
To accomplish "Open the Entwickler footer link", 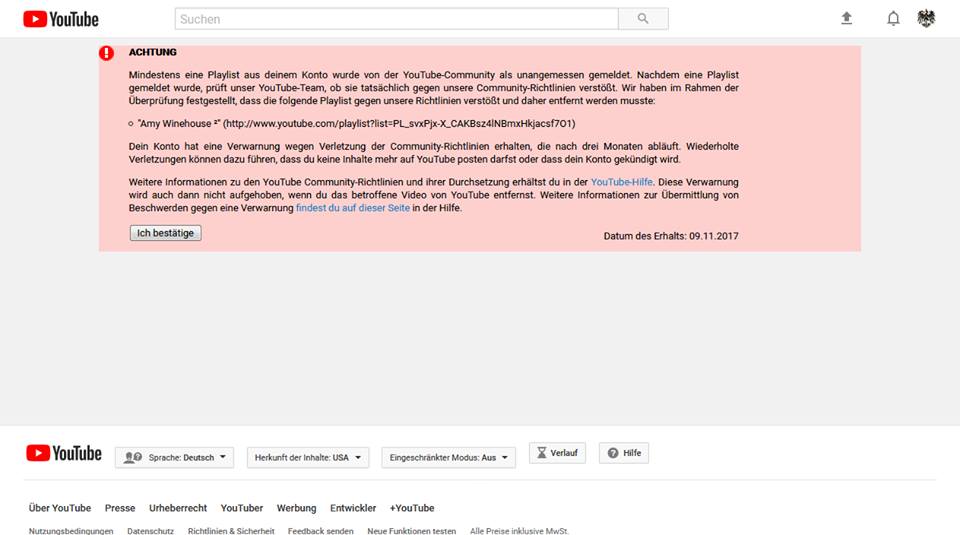I will tap(353, 508).
